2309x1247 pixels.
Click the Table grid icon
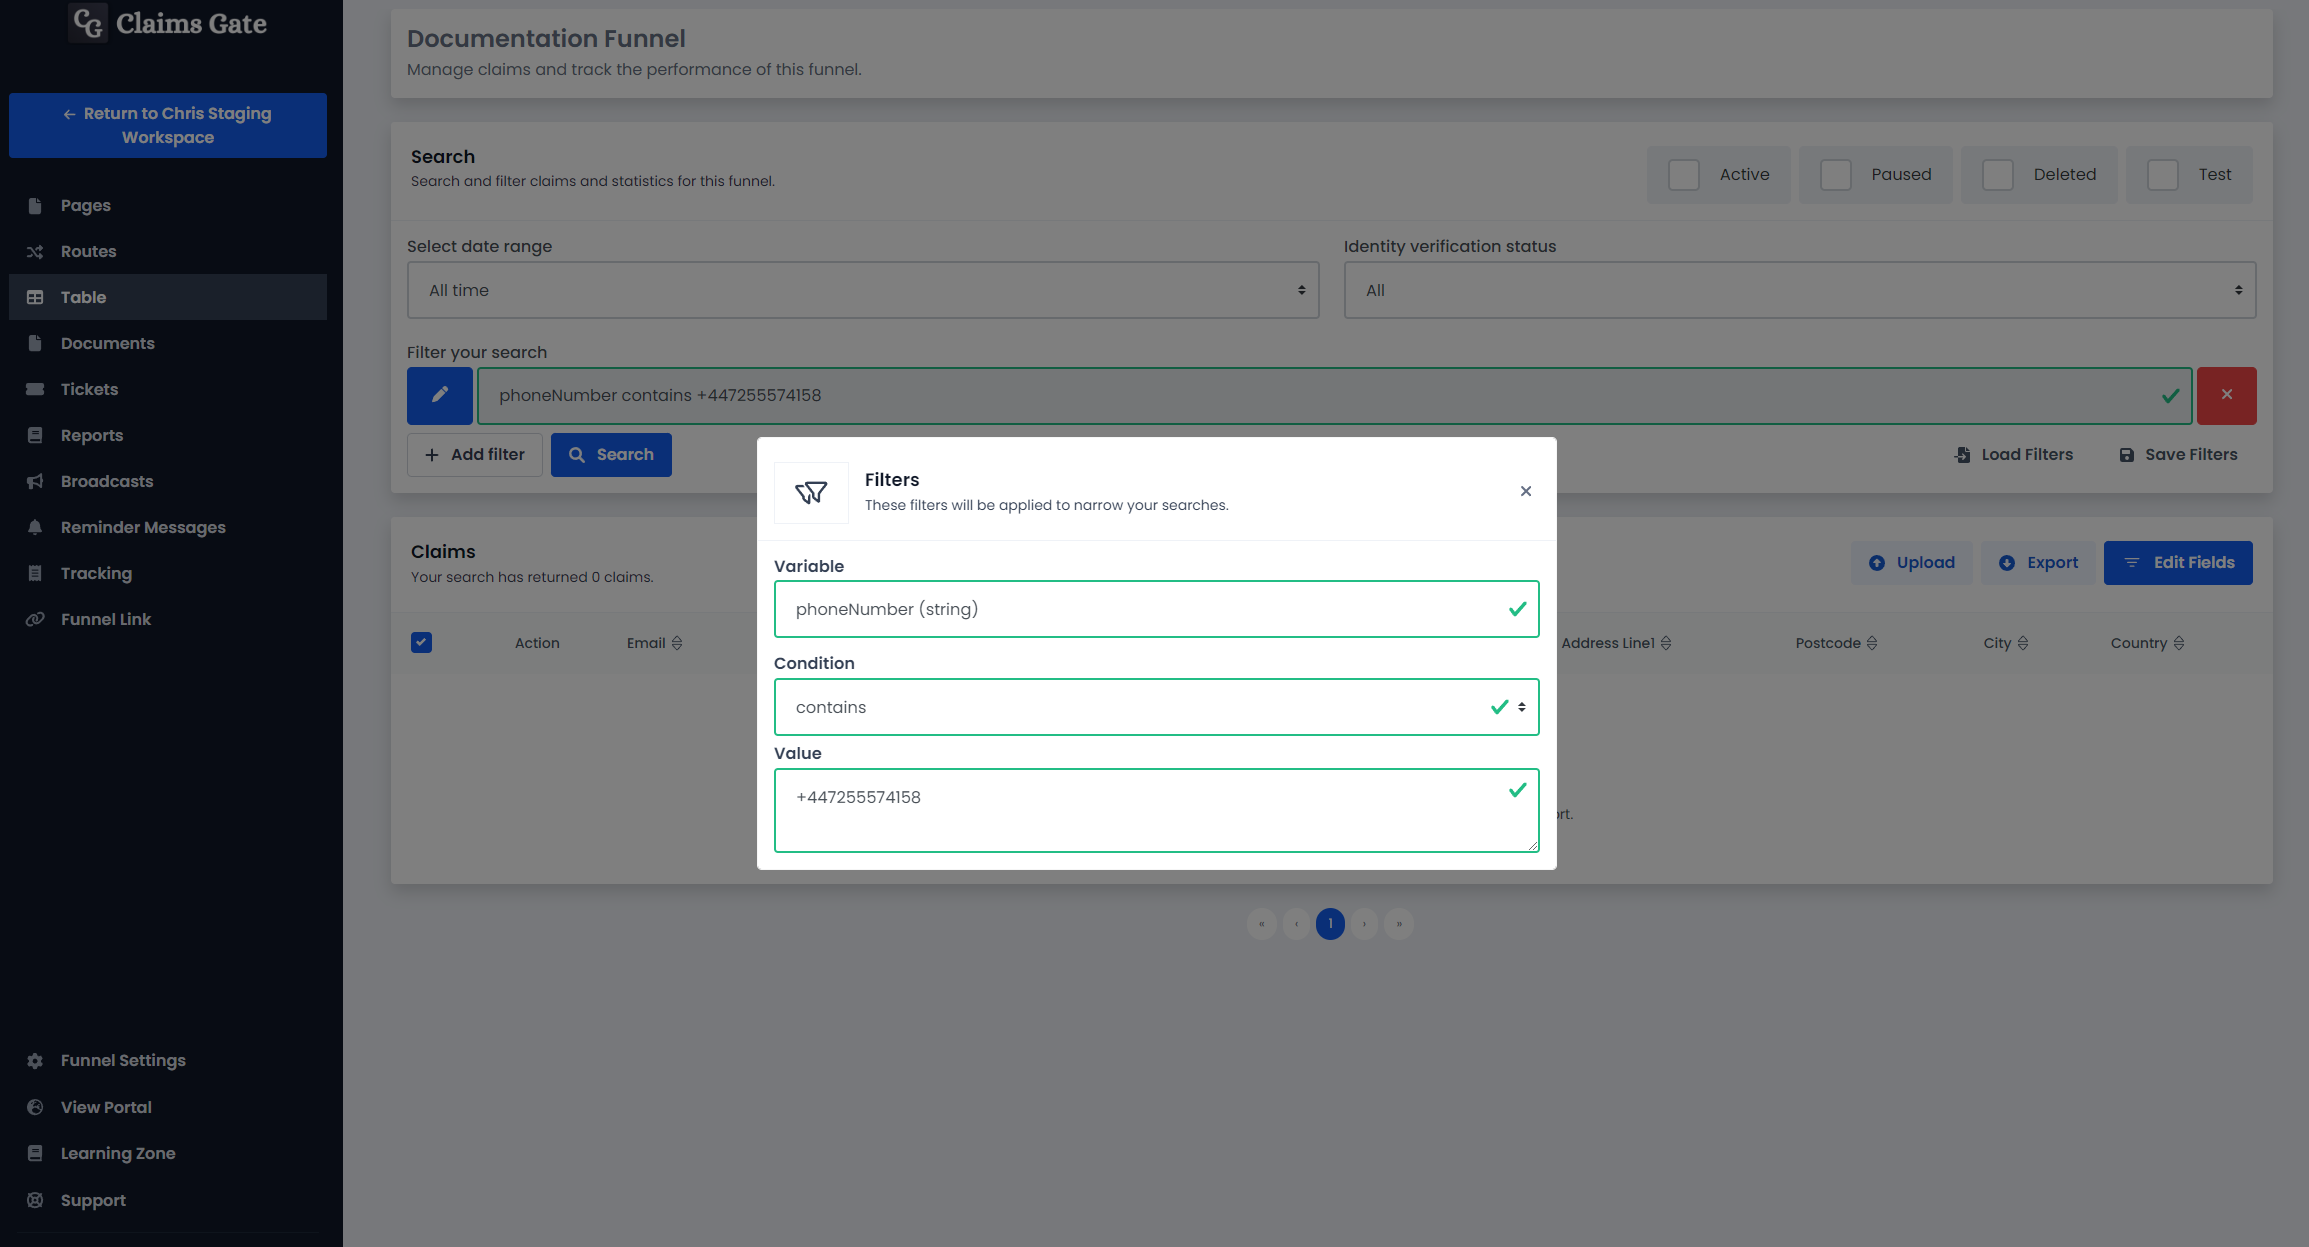[x=35, y=297]
